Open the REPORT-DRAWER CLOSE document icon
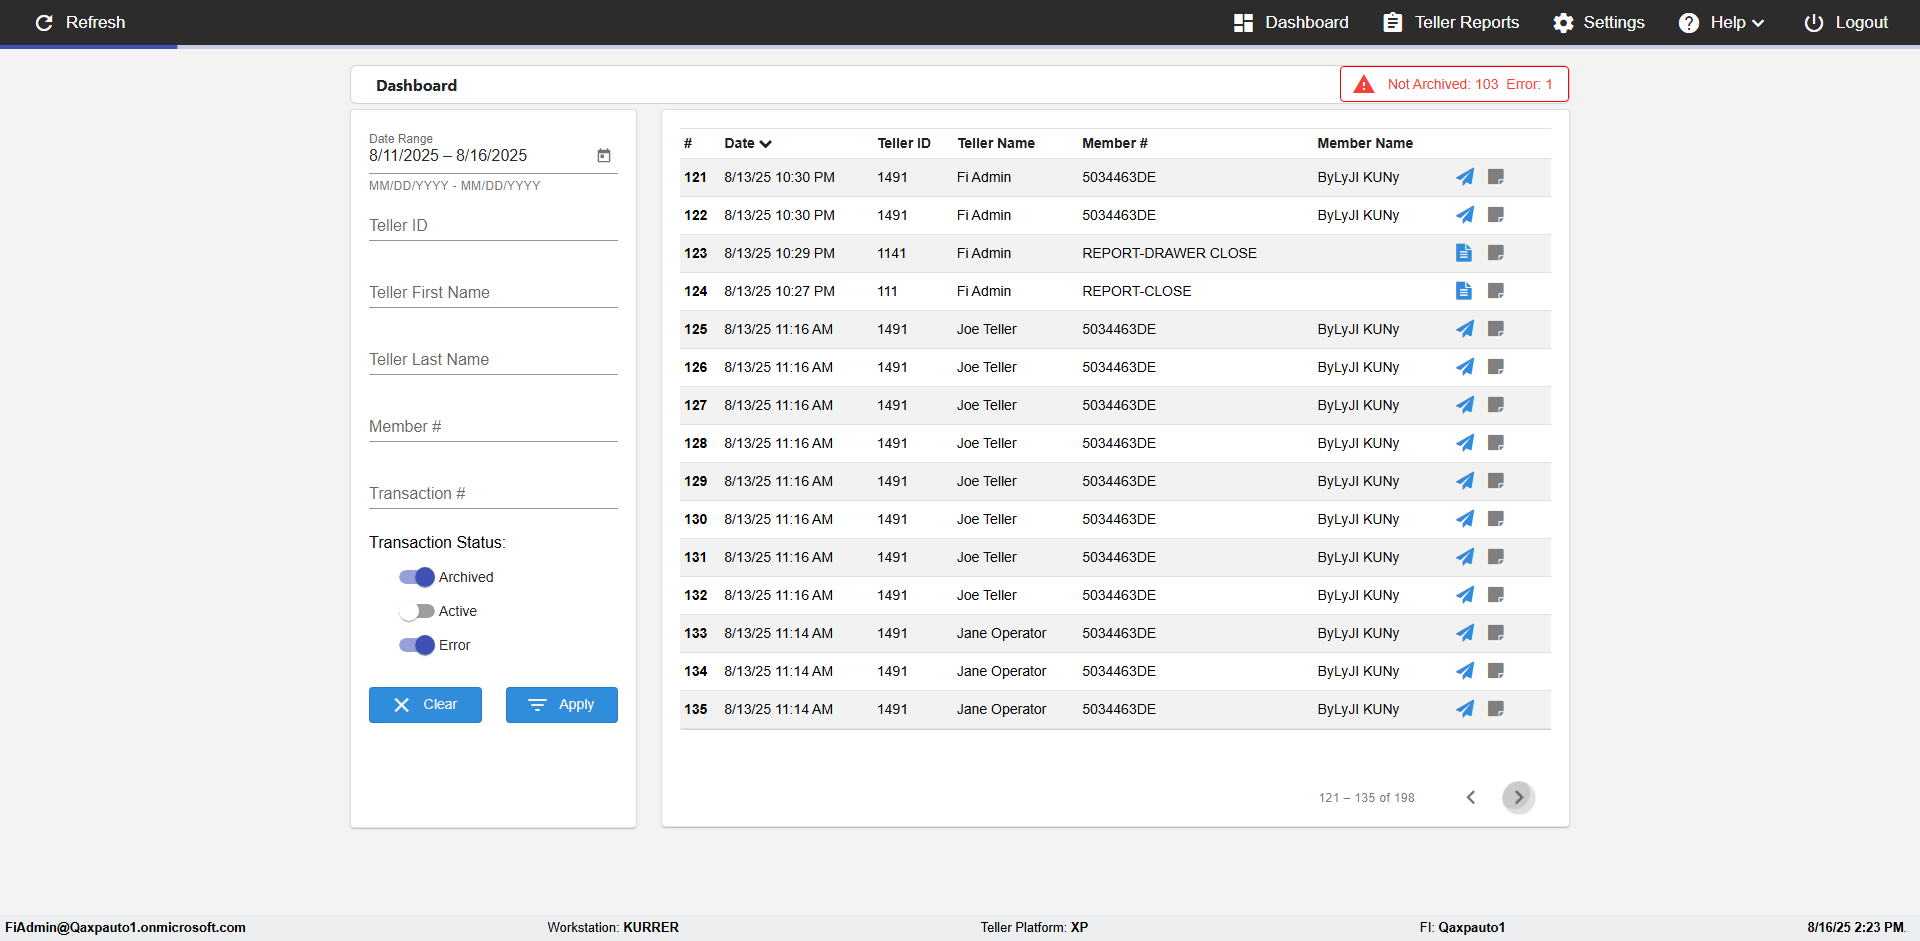The width and height of the screenshot is (1920, 941). [1464, 253]
